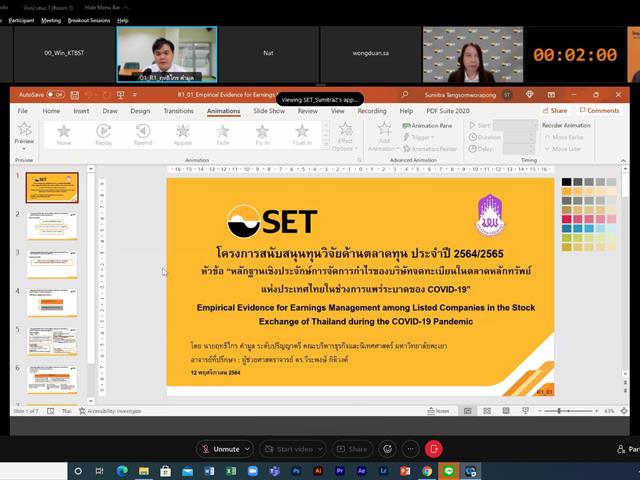Click the Animation Painter button
Viewport: 640px width, 480px height.
(x=430, y=149)
